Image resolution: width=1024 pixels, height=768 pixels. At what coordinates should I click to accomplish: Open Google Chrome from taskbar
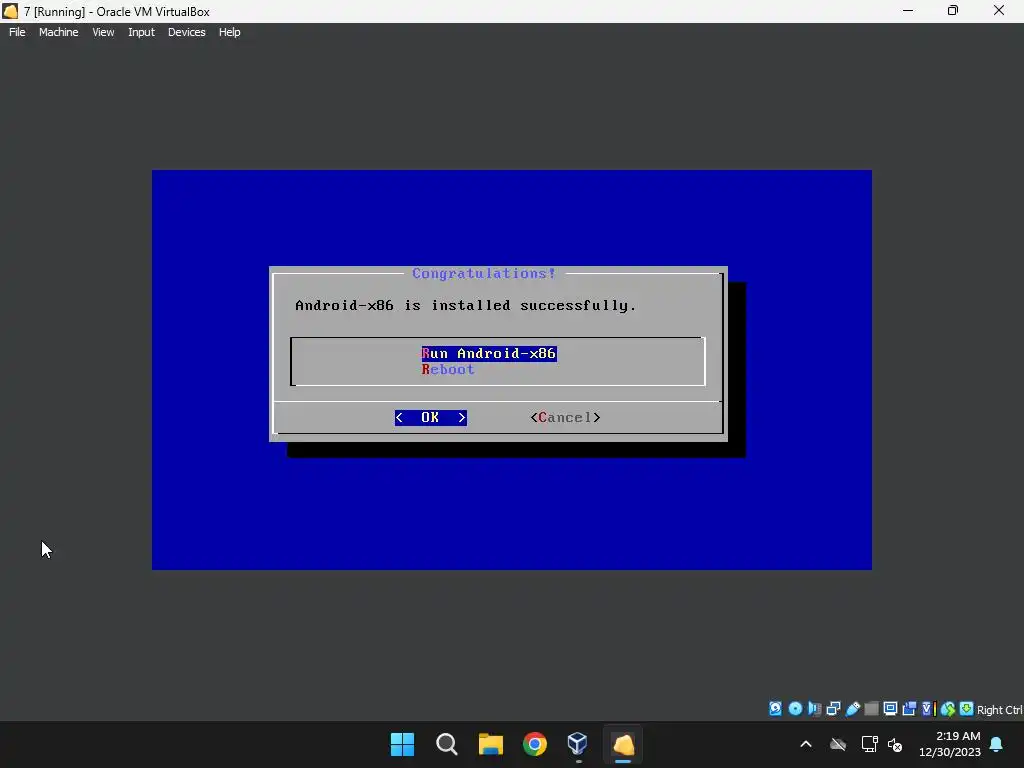tap(535, 744)
